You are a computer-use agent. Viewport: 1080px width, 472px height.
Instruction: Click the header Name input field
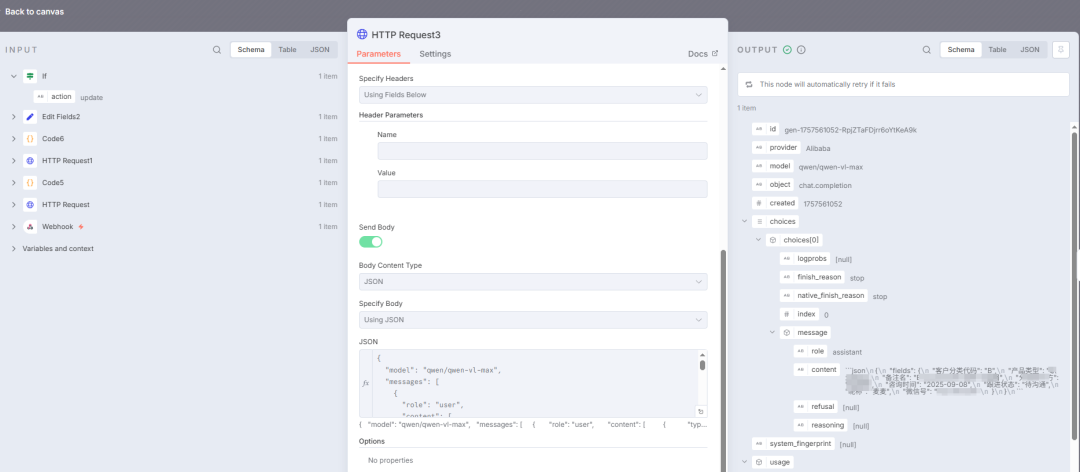pyautogui.click(x=542, y=151)
